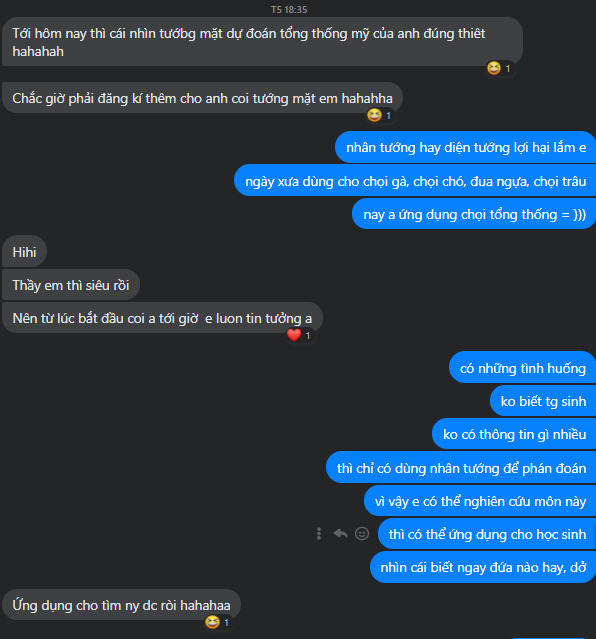Open more options three-dot icon
Screen dimensions: 596x639
[319, 534]
